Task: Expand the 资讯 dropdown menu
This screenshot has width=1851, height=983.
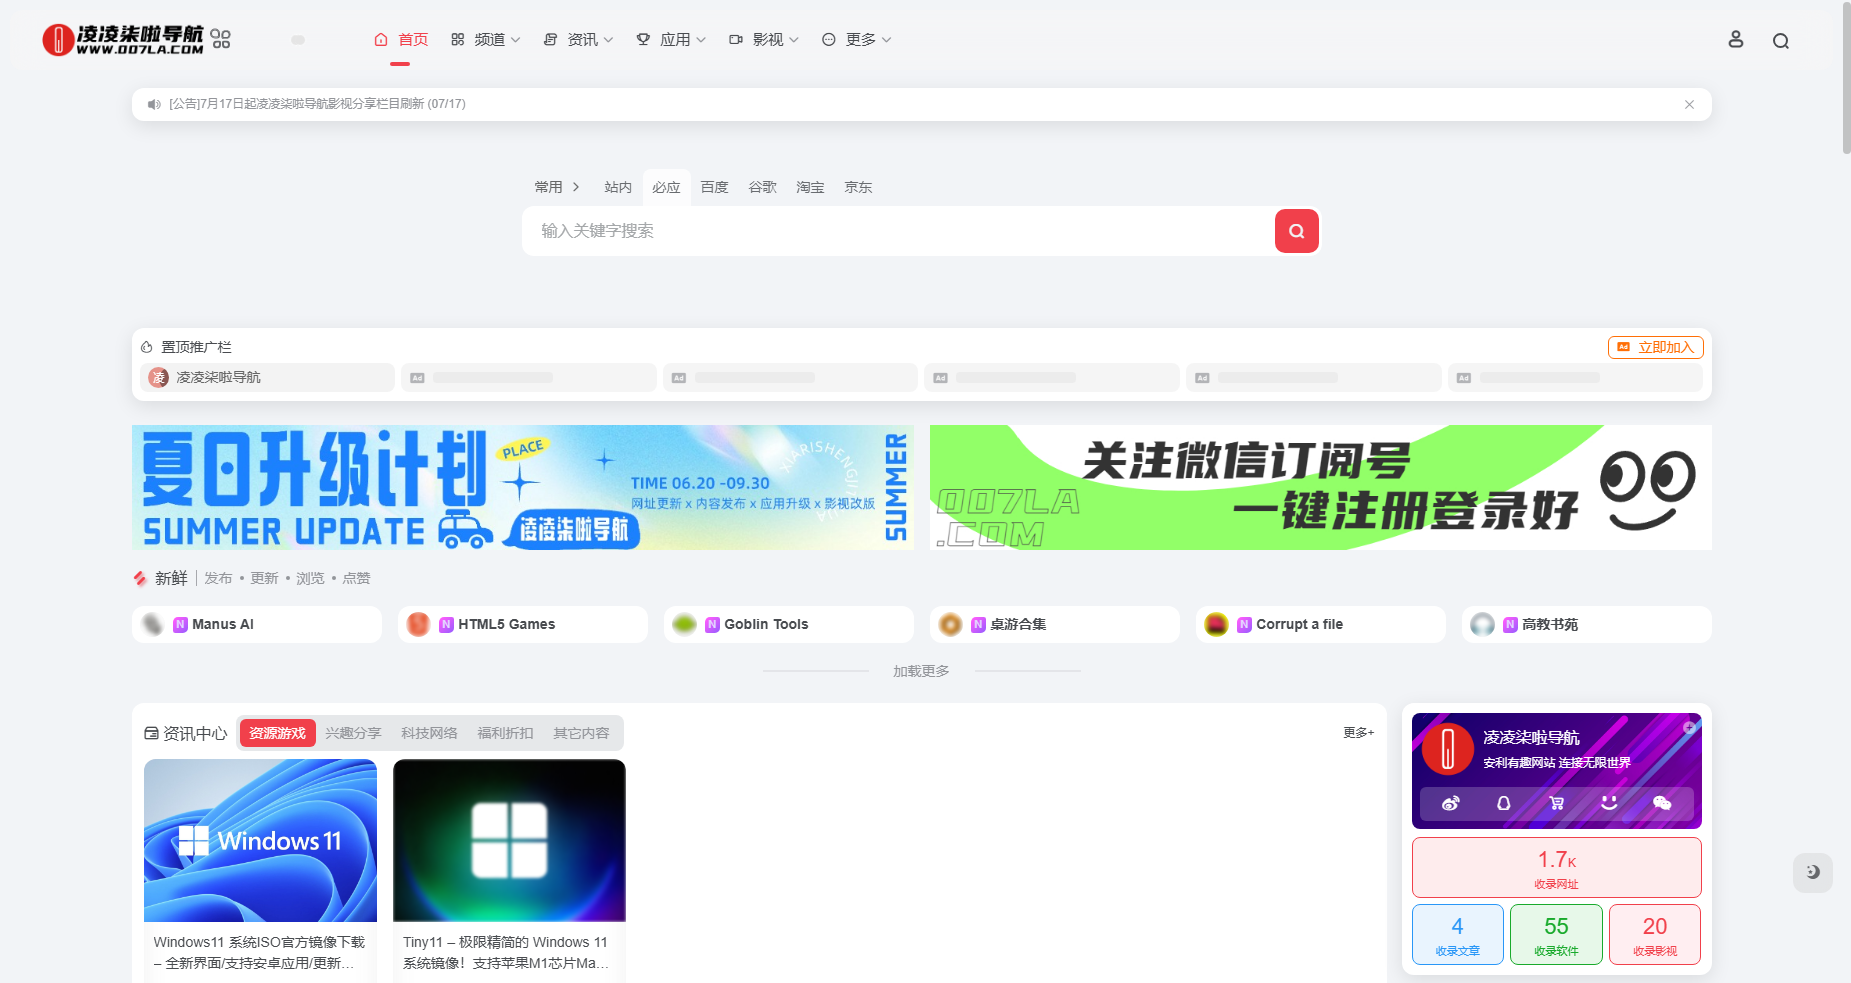Action: point(578,40)
